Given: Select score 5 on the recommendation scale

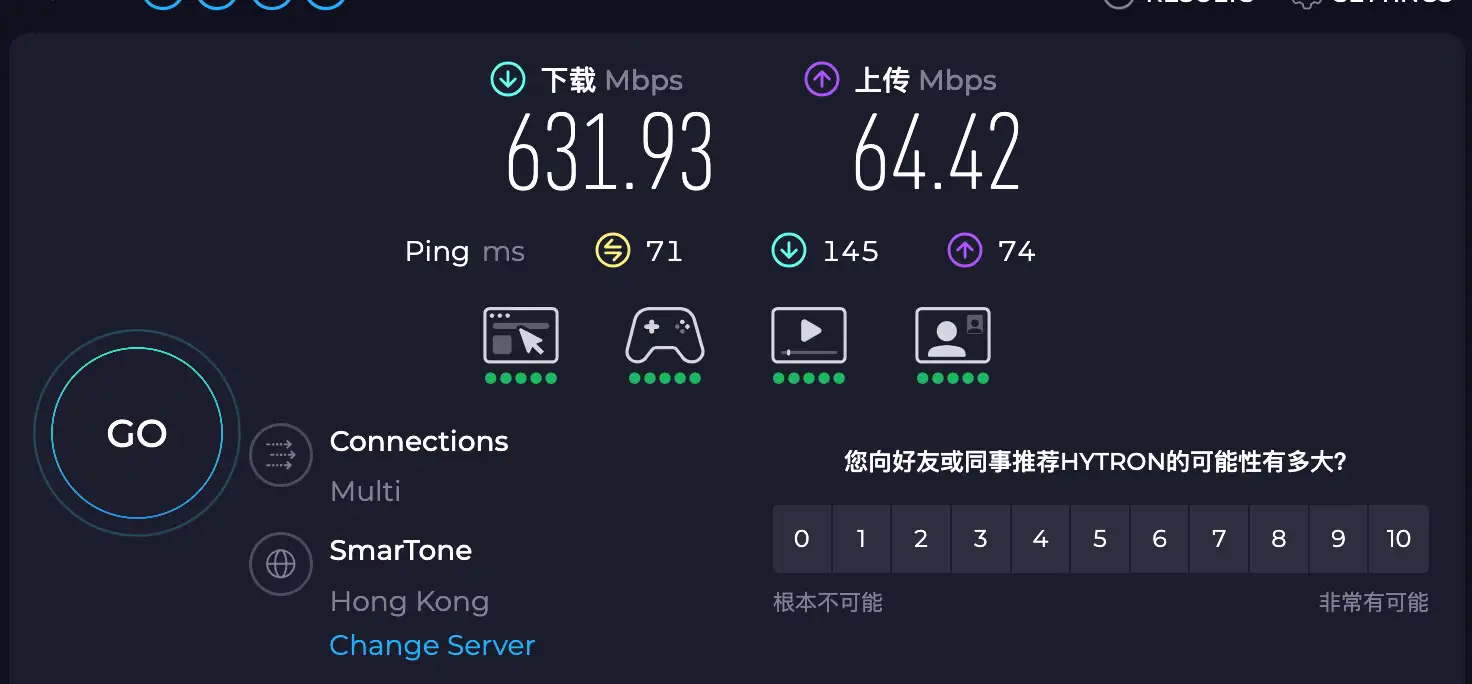Looking at the screenshot, I should tap(1100, 539).
